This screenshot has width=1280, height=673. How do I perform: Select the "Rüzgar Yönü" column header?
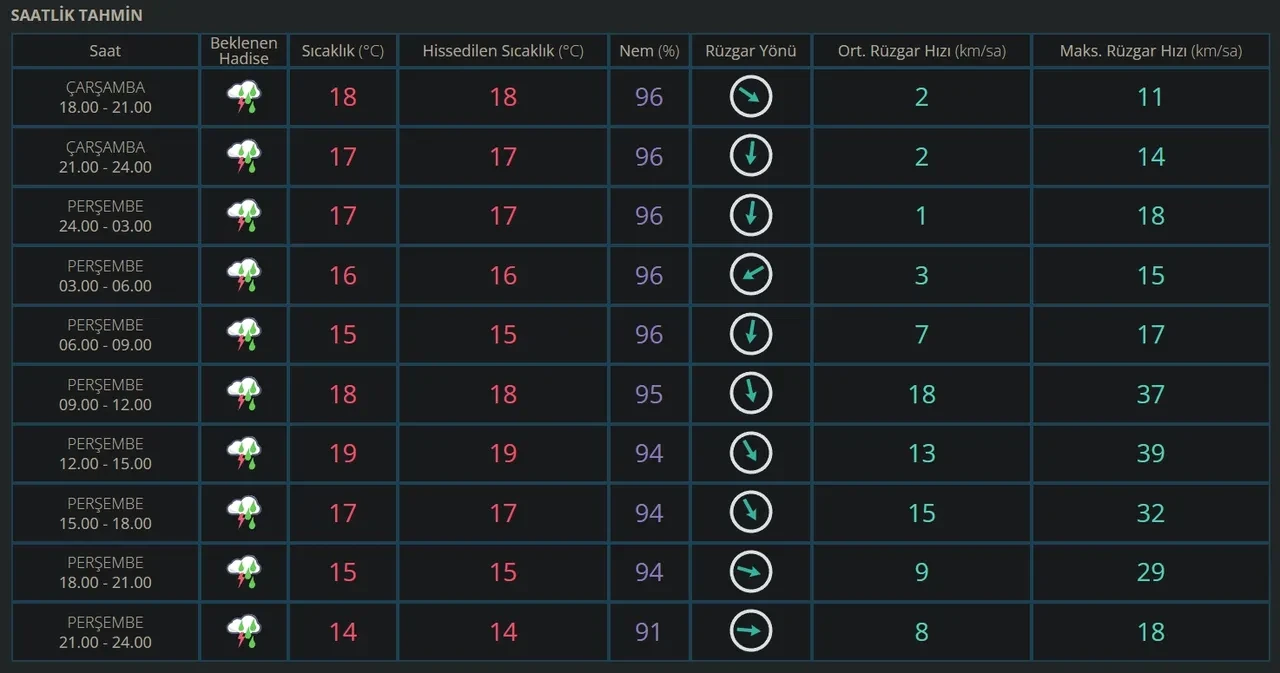tap(750, 51)
